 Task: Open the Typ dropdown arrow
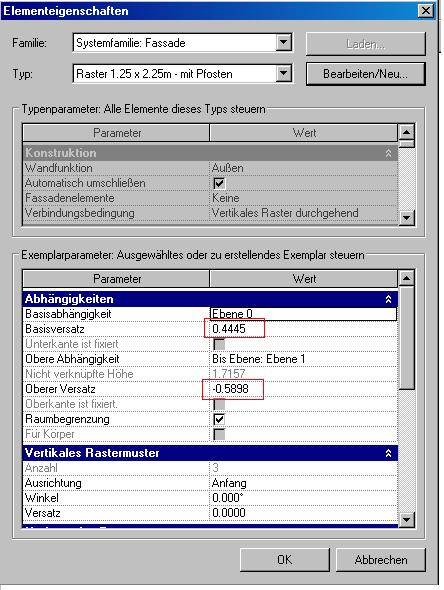click(284, 73)
